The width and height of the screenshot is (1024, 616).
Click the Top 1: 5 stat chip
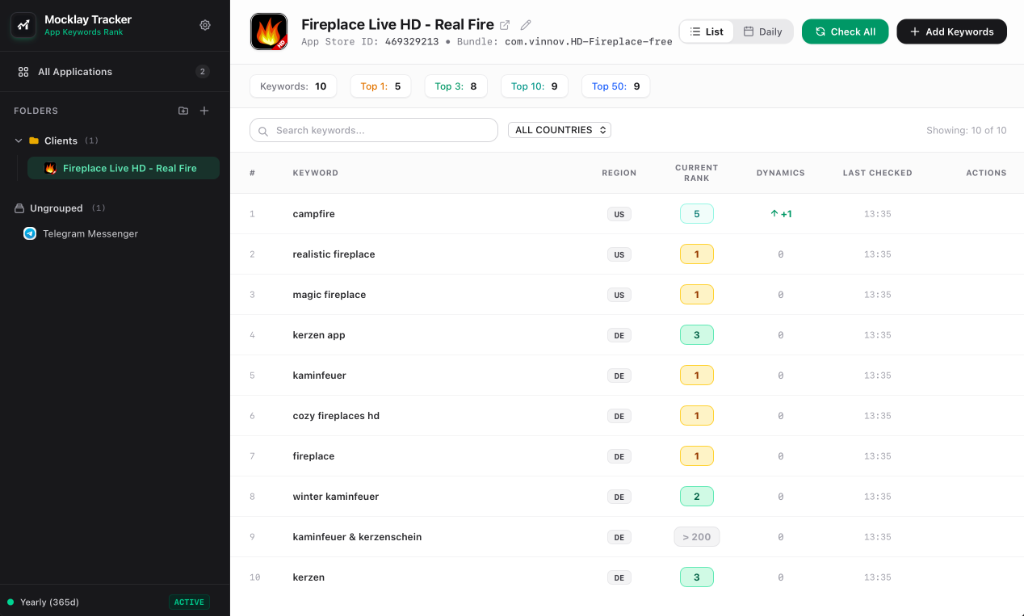[381, 86]
